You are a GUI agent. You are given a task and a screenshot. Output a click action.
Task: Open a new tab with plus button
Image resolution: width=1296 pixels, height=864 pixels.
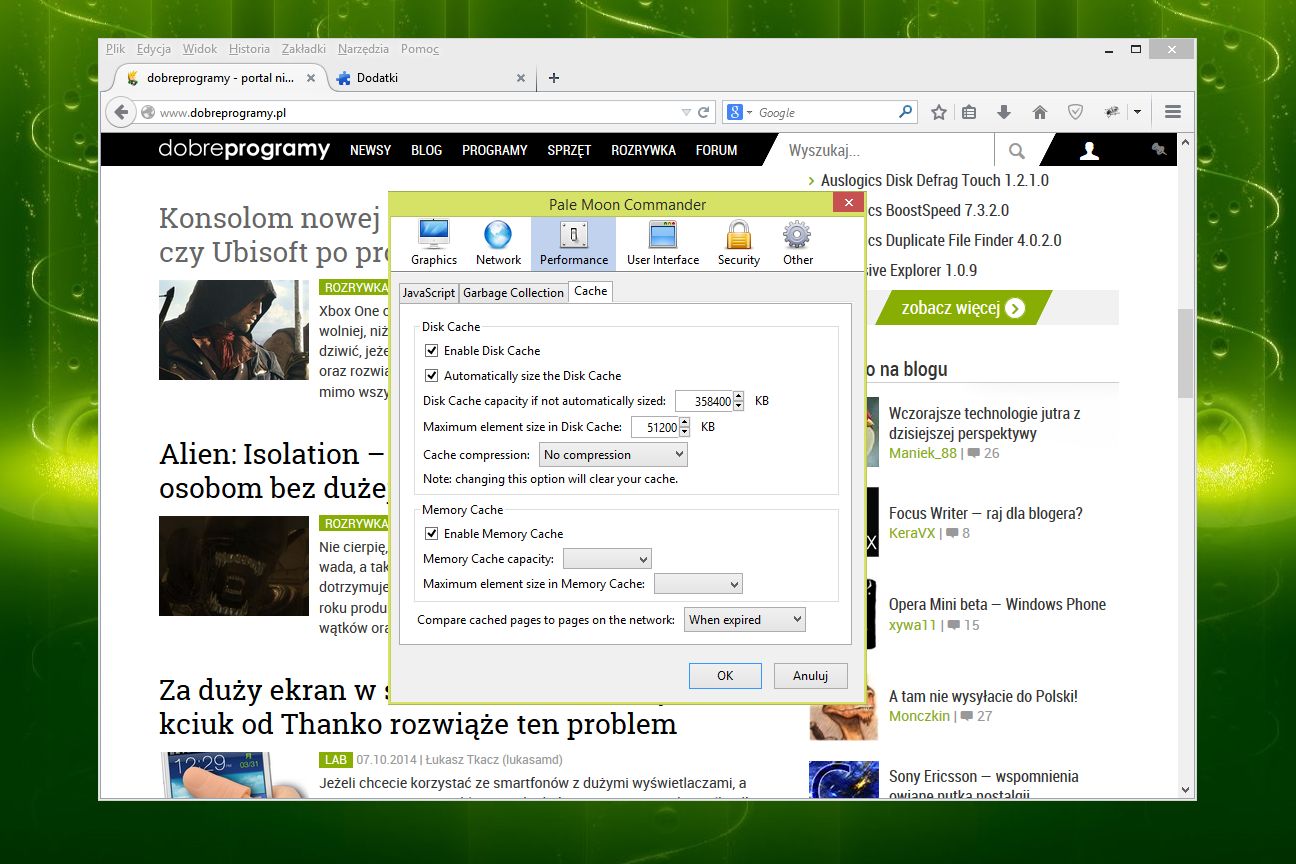(554, 78)
